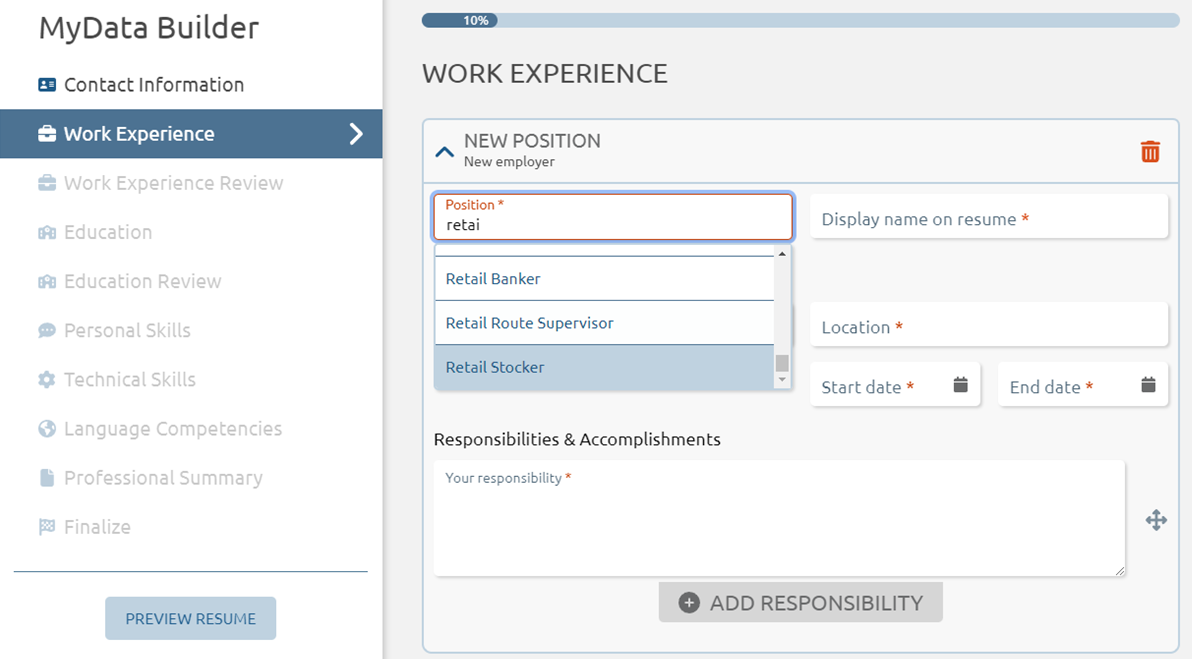Collapse the New Position panel
1192x659 pixels.
click(445, 151)
